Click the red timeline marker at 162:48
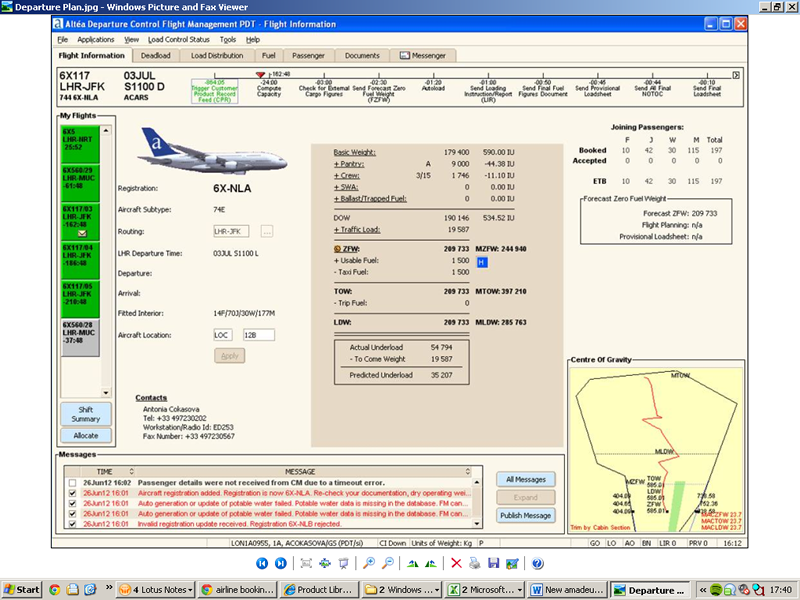 pos(260,74)
